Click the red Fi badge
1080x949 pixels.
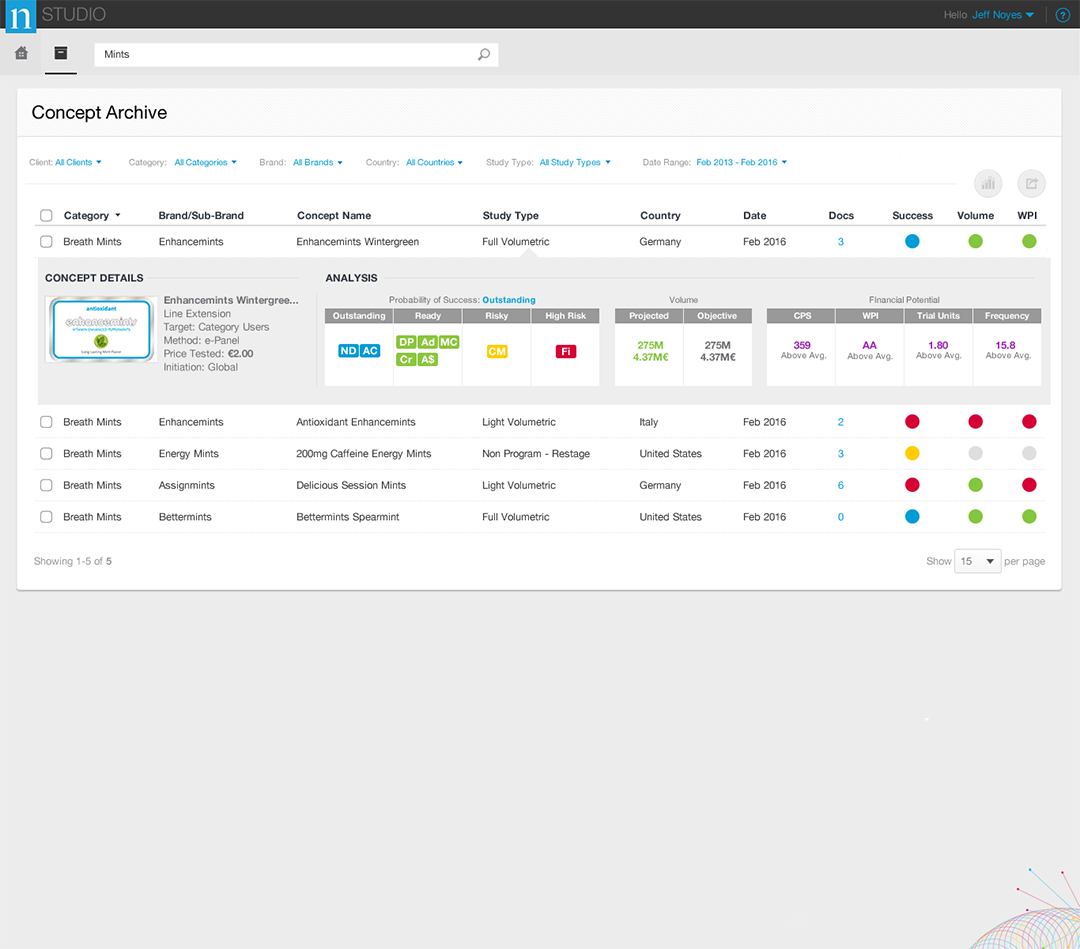[565, 351]
